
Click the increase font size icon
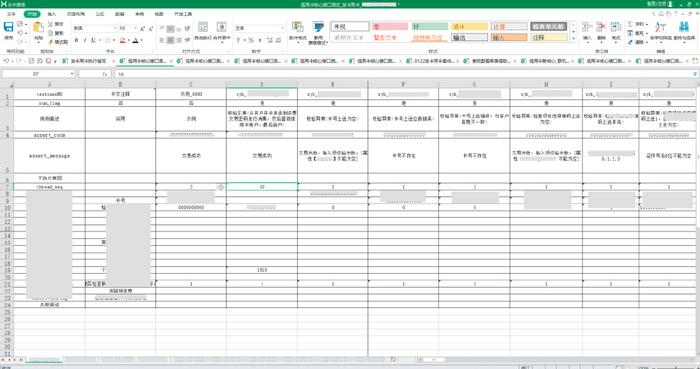tap(142, 29)
